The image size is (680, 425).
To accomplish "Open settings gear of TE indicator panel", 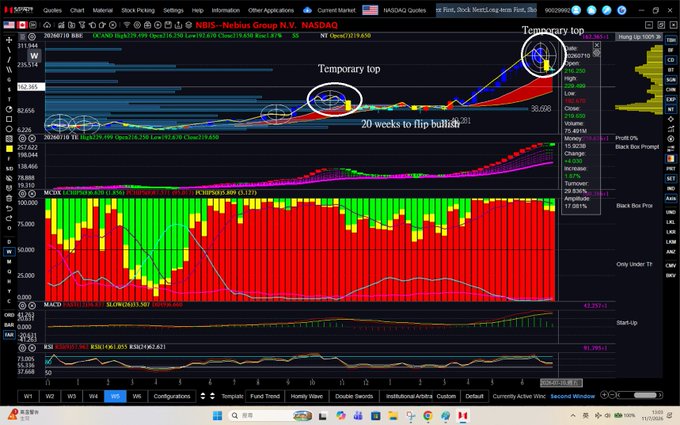I will coord(22,139).
